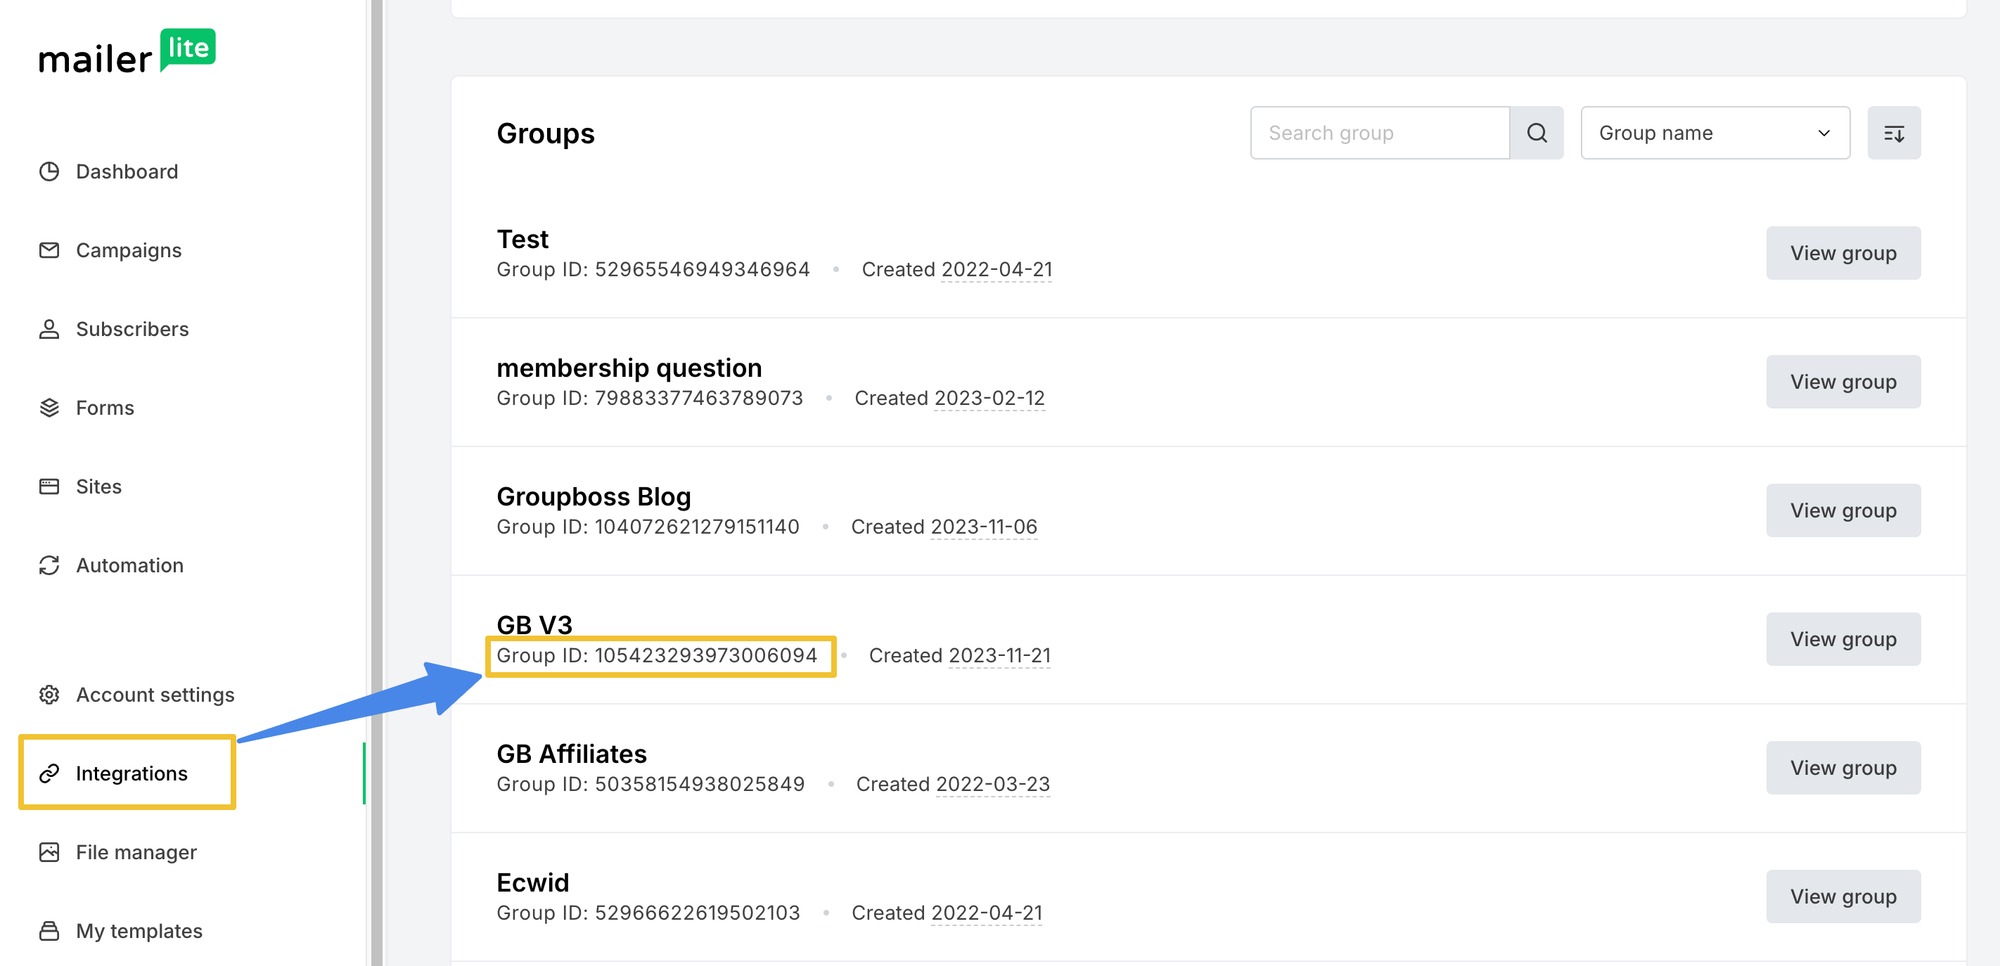Select Automation menu item
The width and height of the screenshot is (2000, 966).
click(130, 565)
